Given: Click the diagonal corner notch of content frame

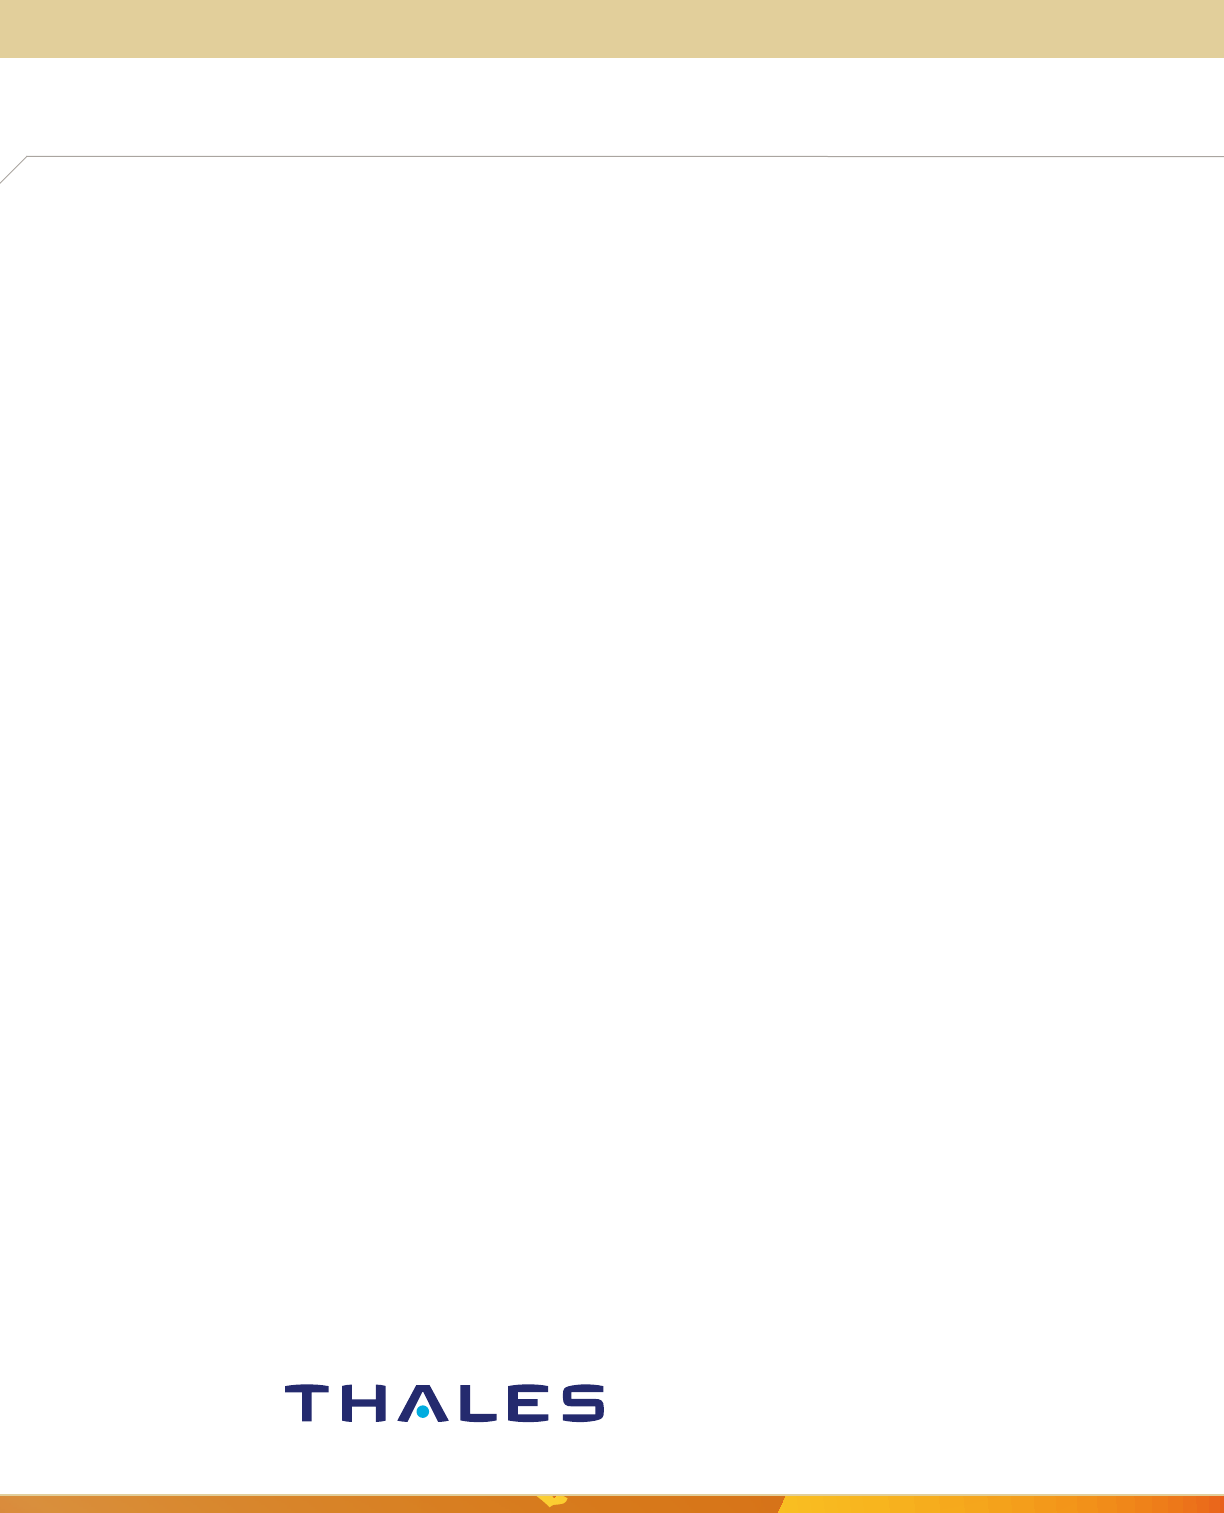Looking at the screenshot, I should [13, 170].
